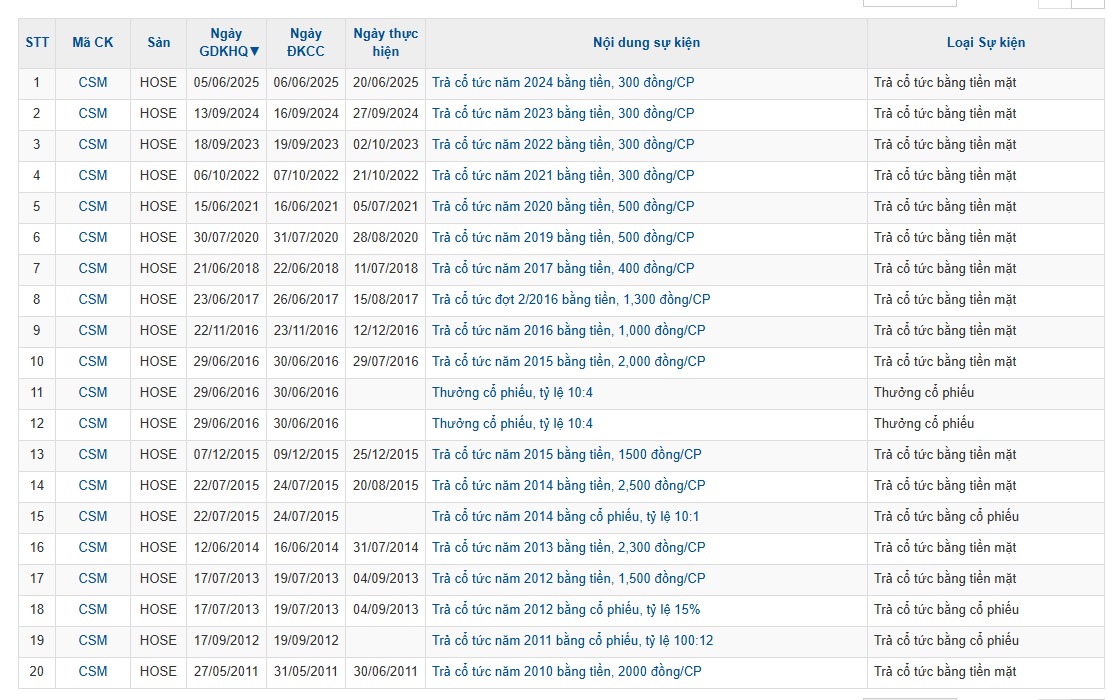Click the Mã CK column header
Screen dimensions: 1108x700
93,42
